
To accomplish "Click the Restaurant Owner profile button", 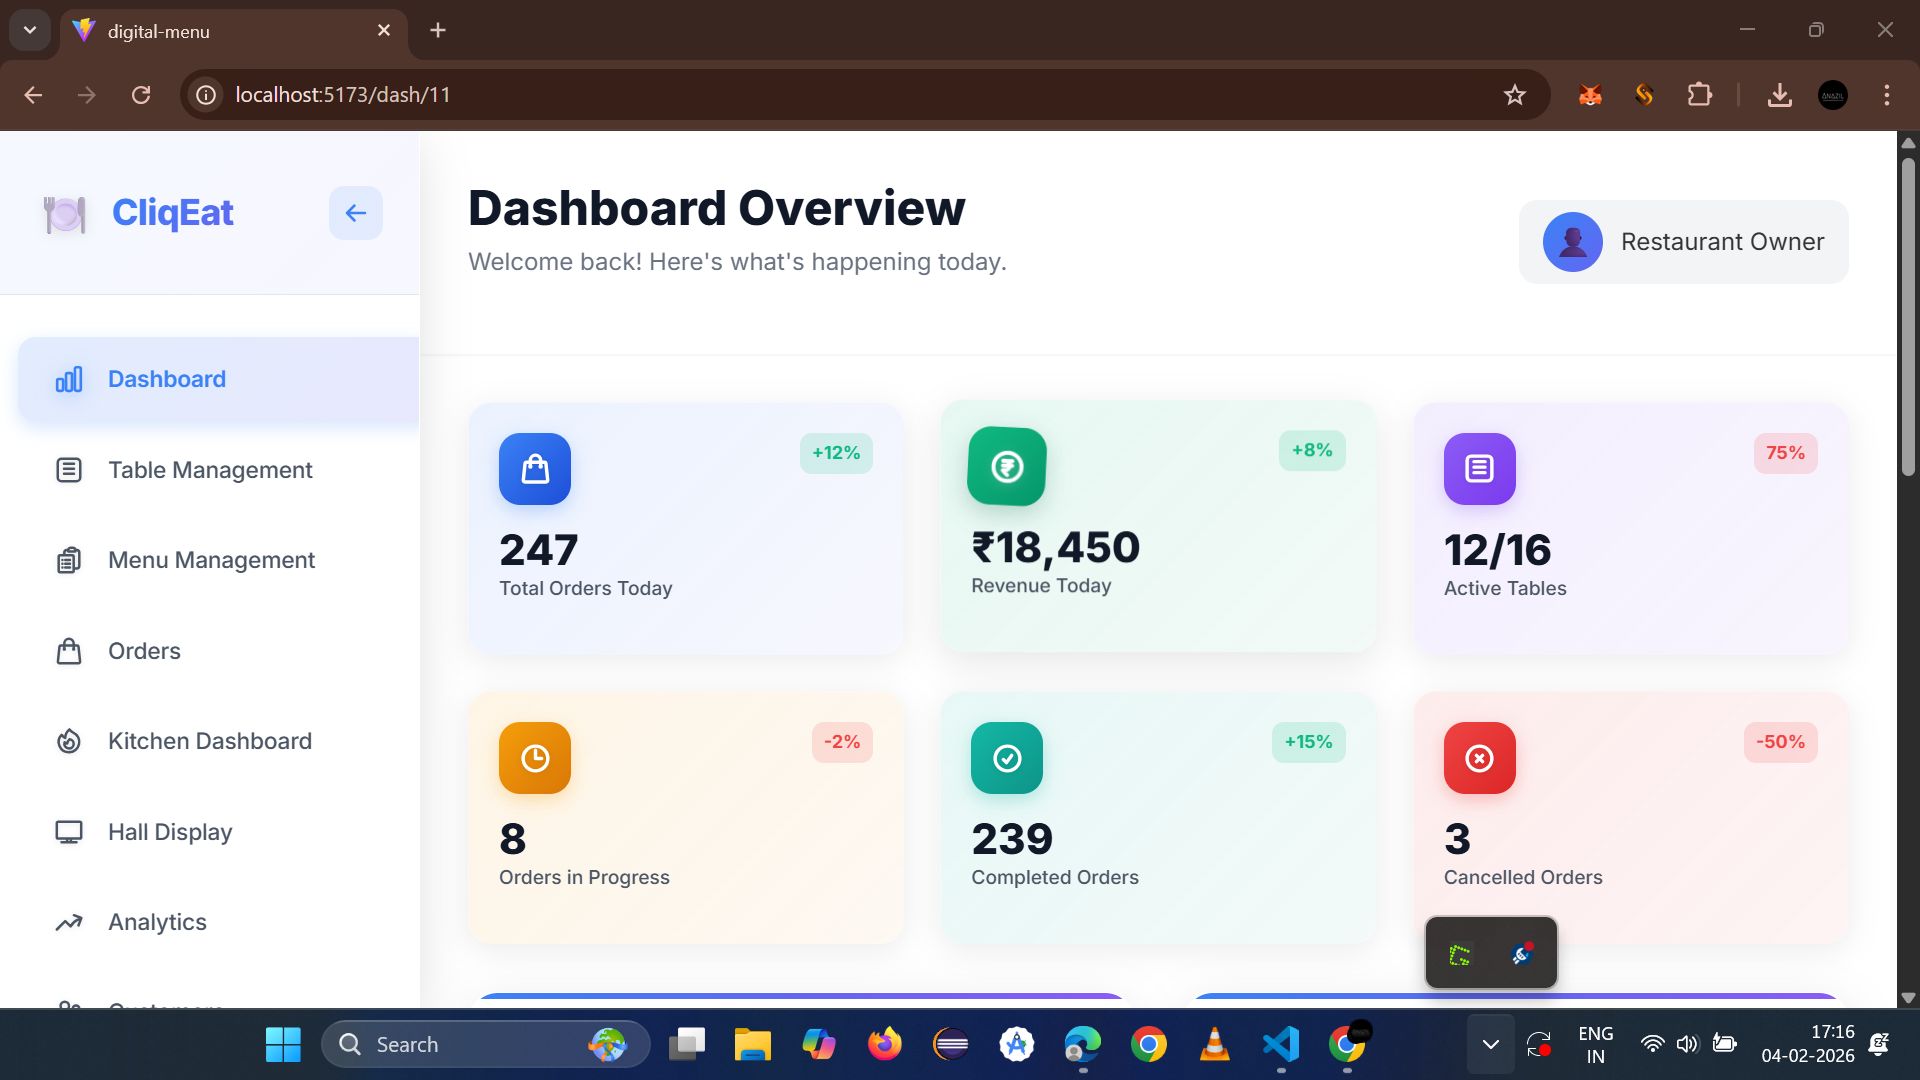I will click(x=1683, y=242).
